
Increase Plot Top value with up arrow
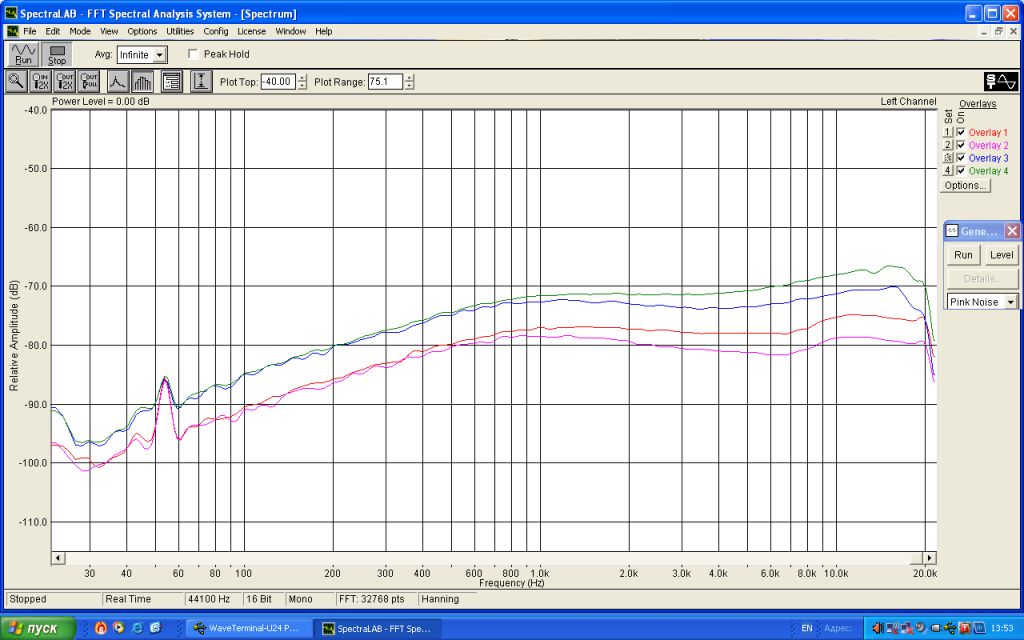coord(302,78)
